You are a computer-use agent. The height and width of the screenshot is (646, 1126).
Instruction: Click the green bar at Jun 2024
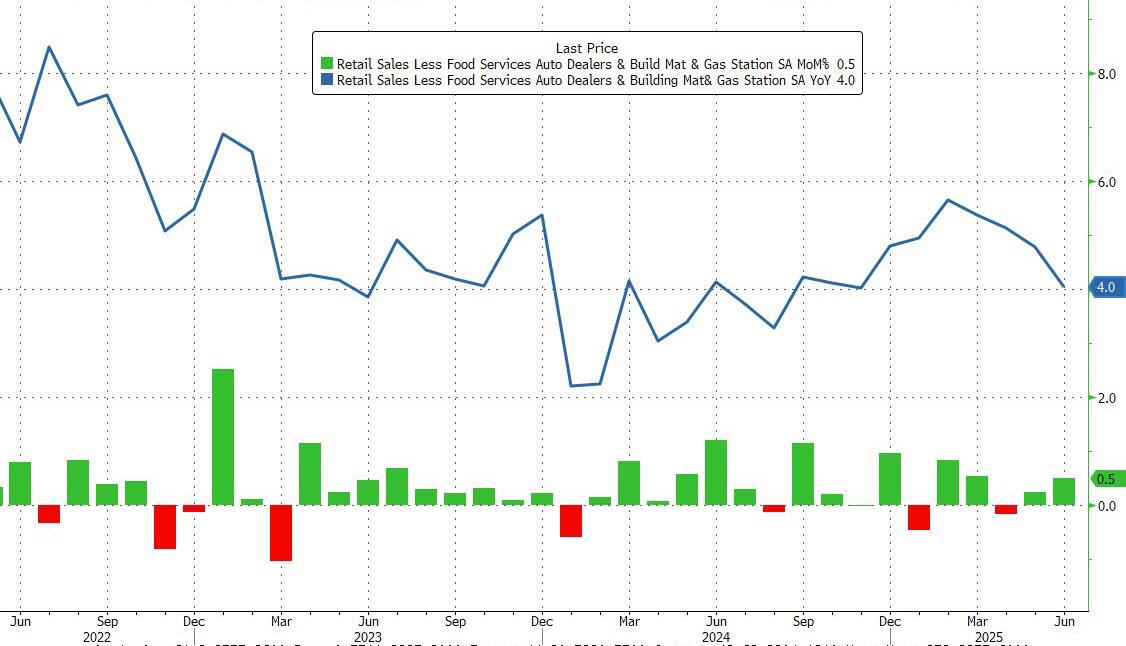click(716, 472)
